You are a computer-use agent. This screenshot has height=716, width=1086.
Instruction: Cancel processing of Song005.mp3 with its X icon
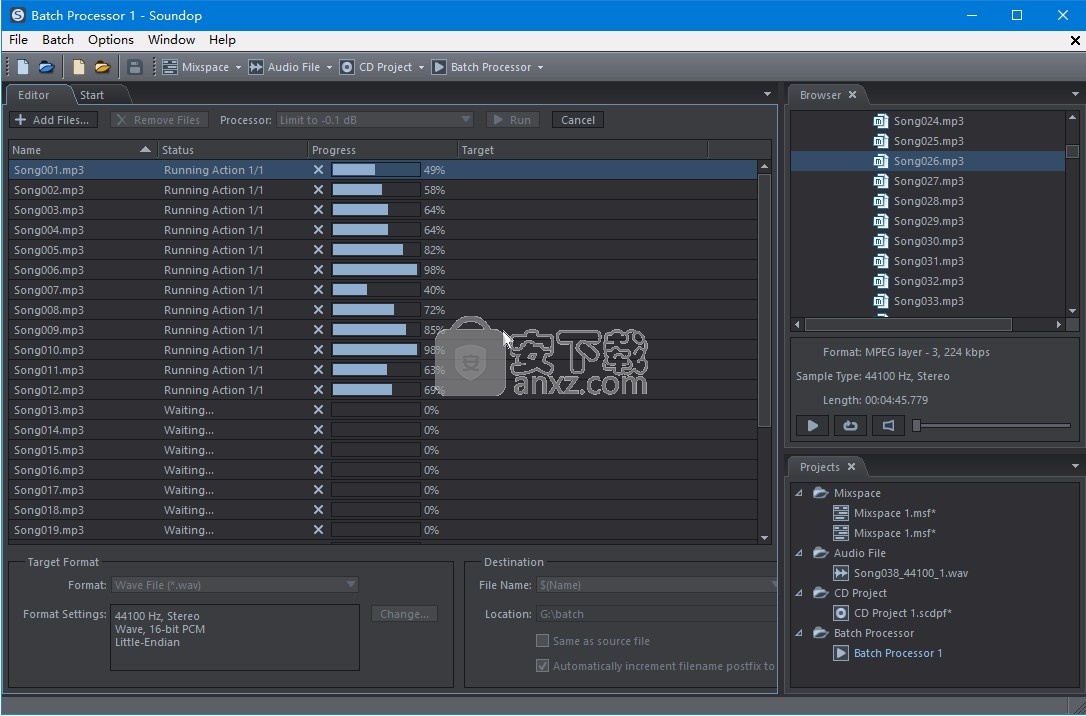click(317, 250)
